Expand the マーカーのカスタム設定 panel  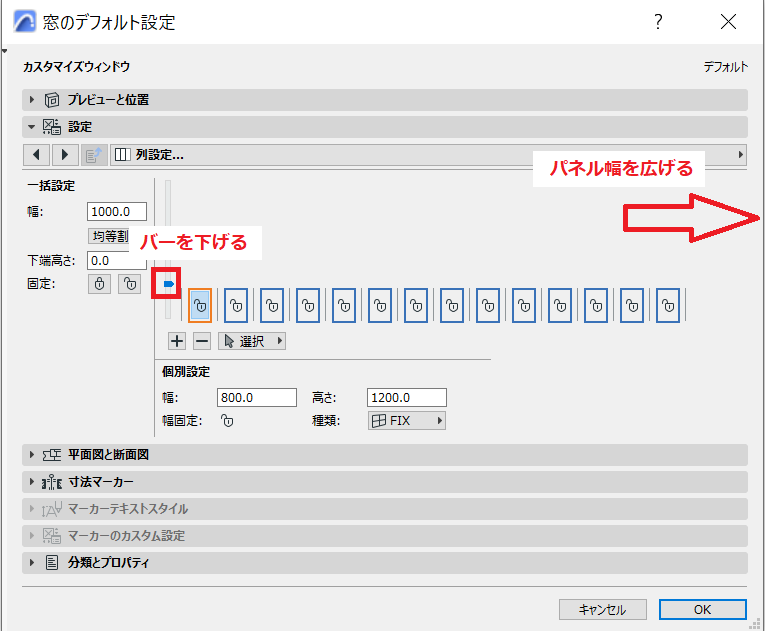pos(385,536)
